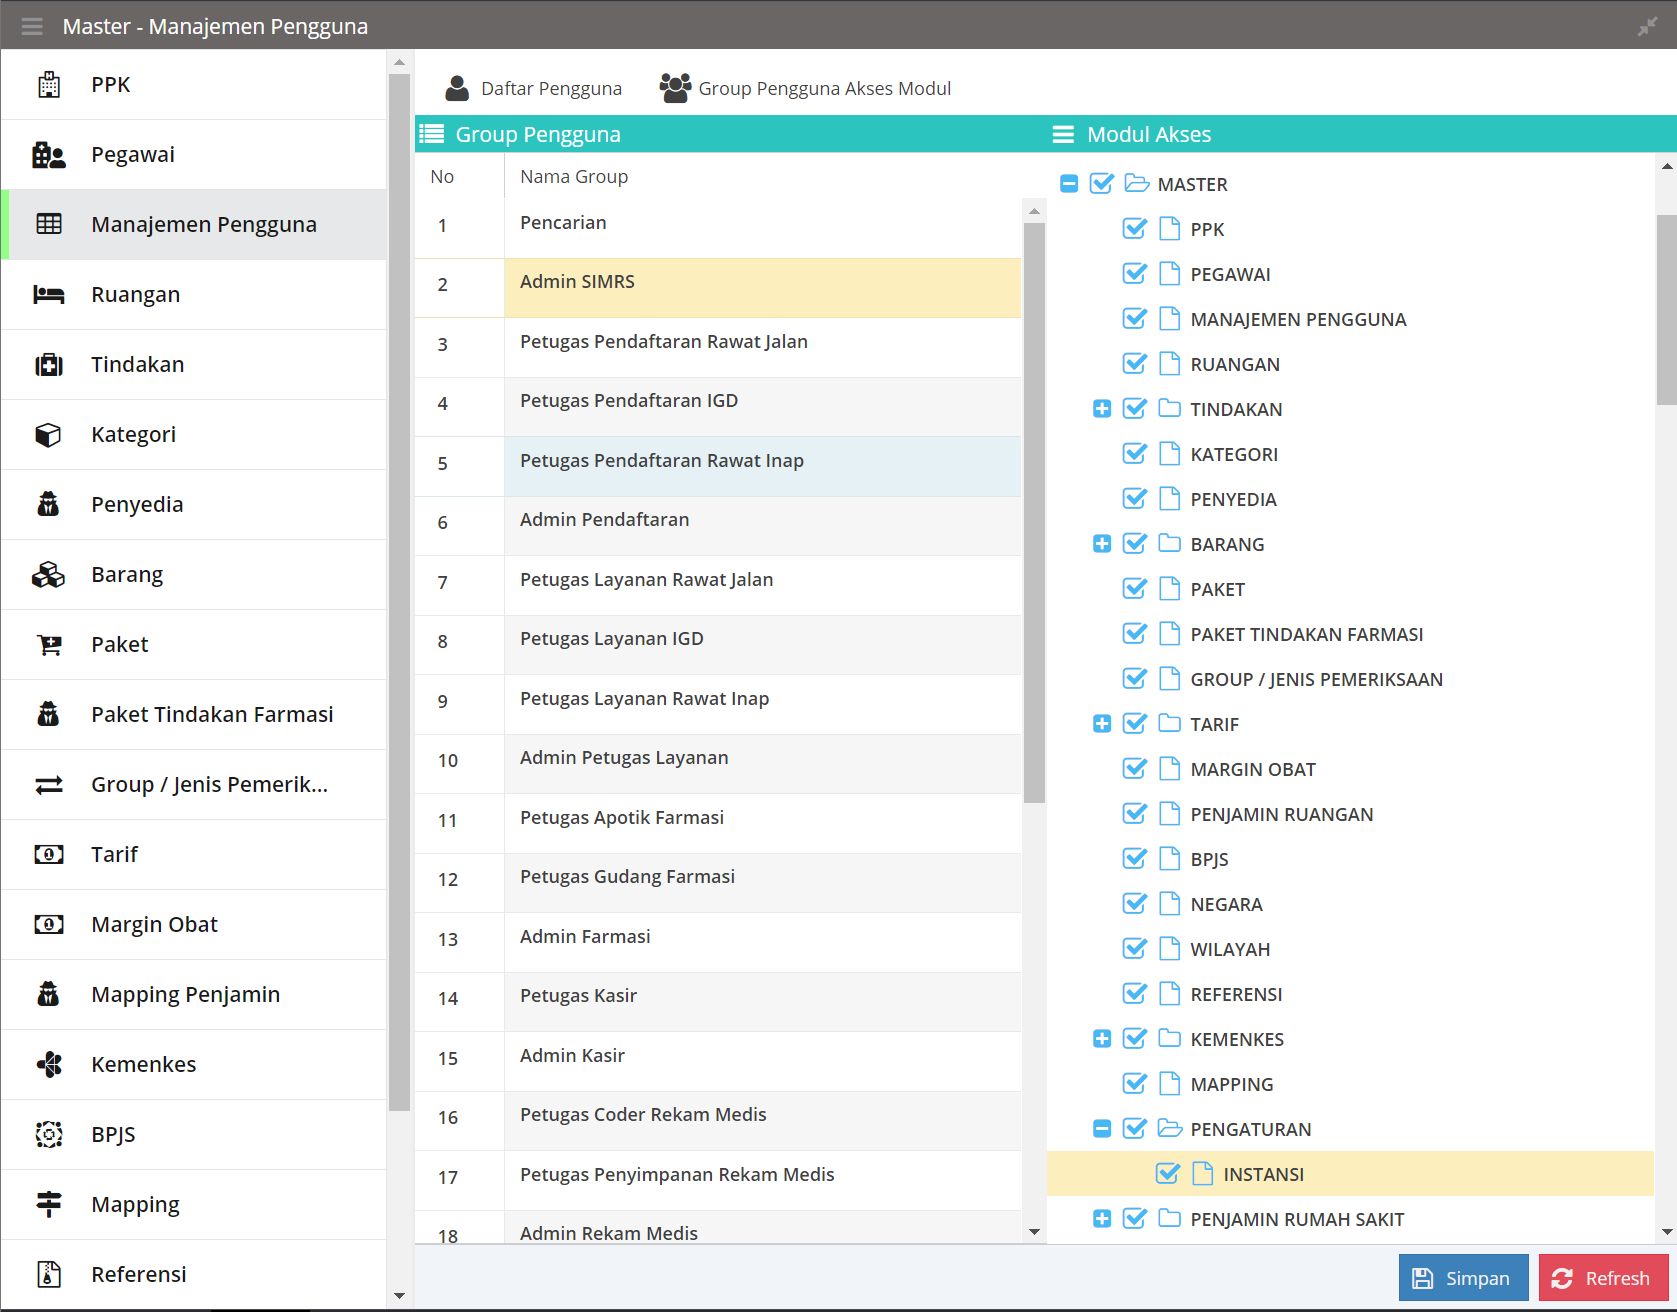This screenshot has height=1312, width=1677.
Task: Click the Mapping signpost icon
Action: tap(48, 1204)
